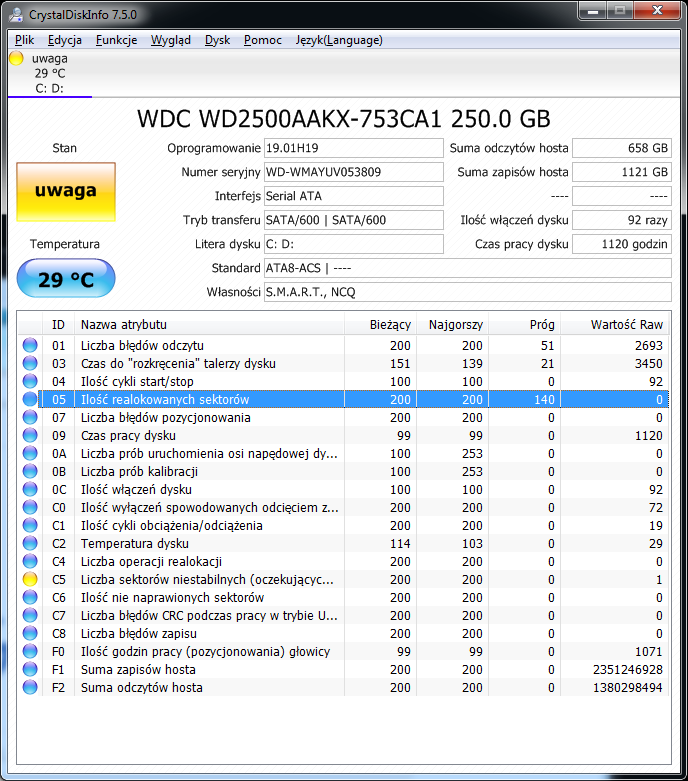Click the 658 GB host reads field
Image resolution: width=688 pixels, height=781 pixels.
pos(622,148)
